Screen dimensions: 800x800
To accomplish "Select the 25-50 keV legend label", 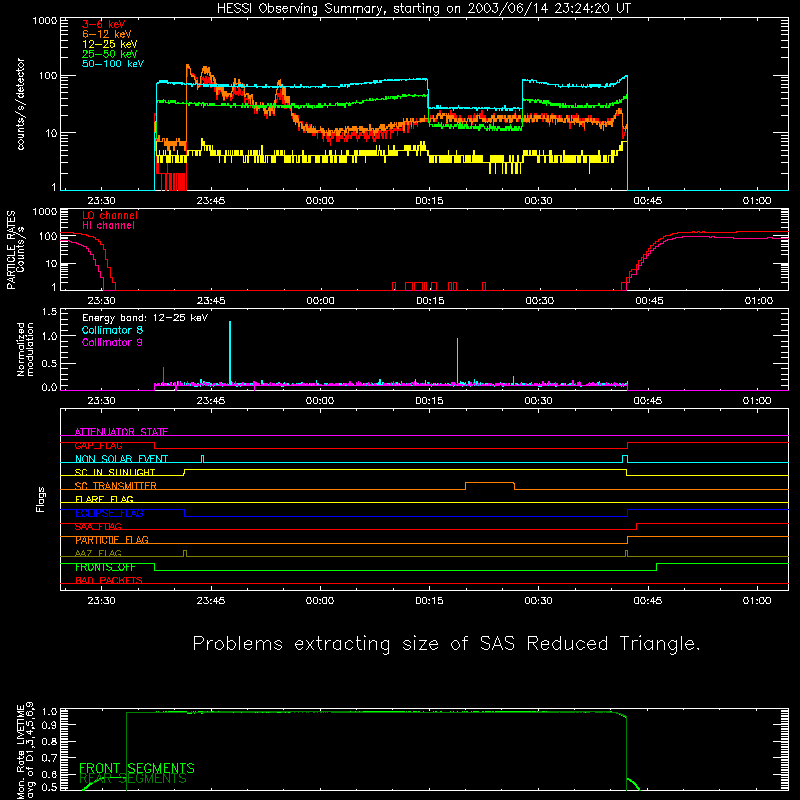I will pos(110,54).
